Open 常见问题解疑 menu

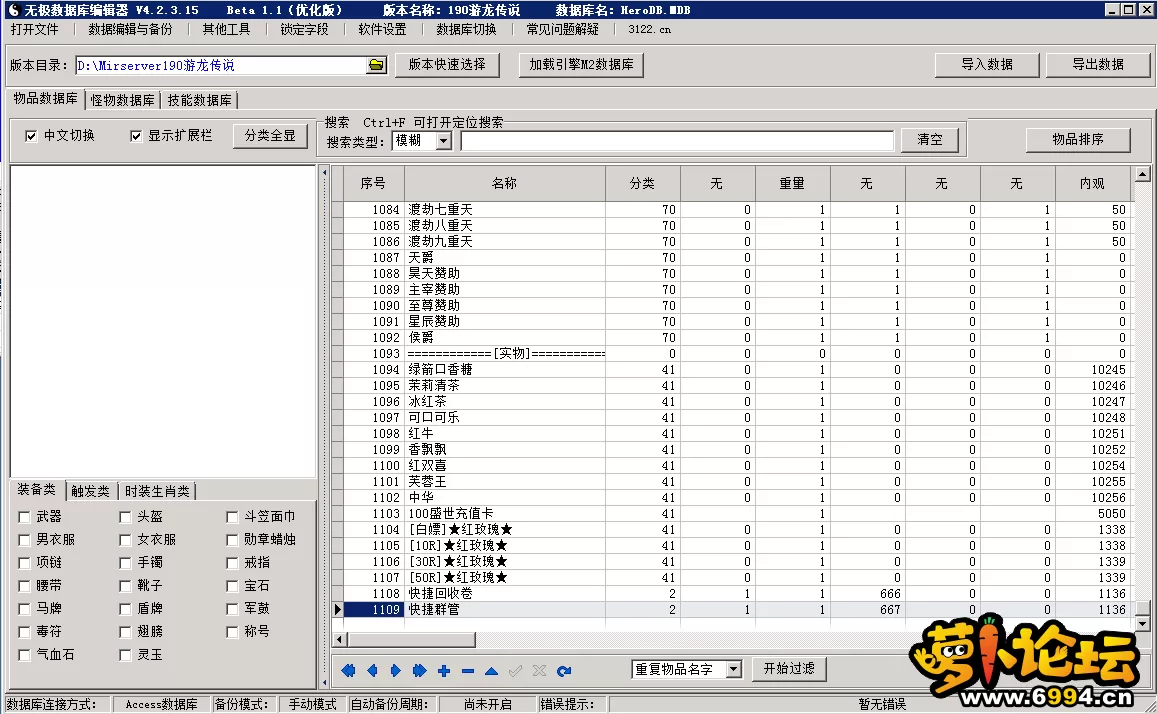563,30
